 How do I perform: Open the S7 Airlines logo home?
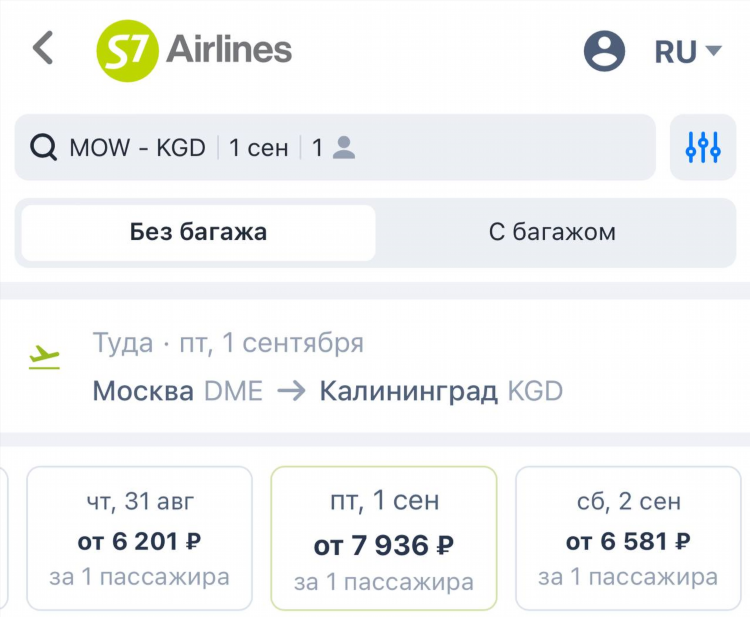[194, 50]
